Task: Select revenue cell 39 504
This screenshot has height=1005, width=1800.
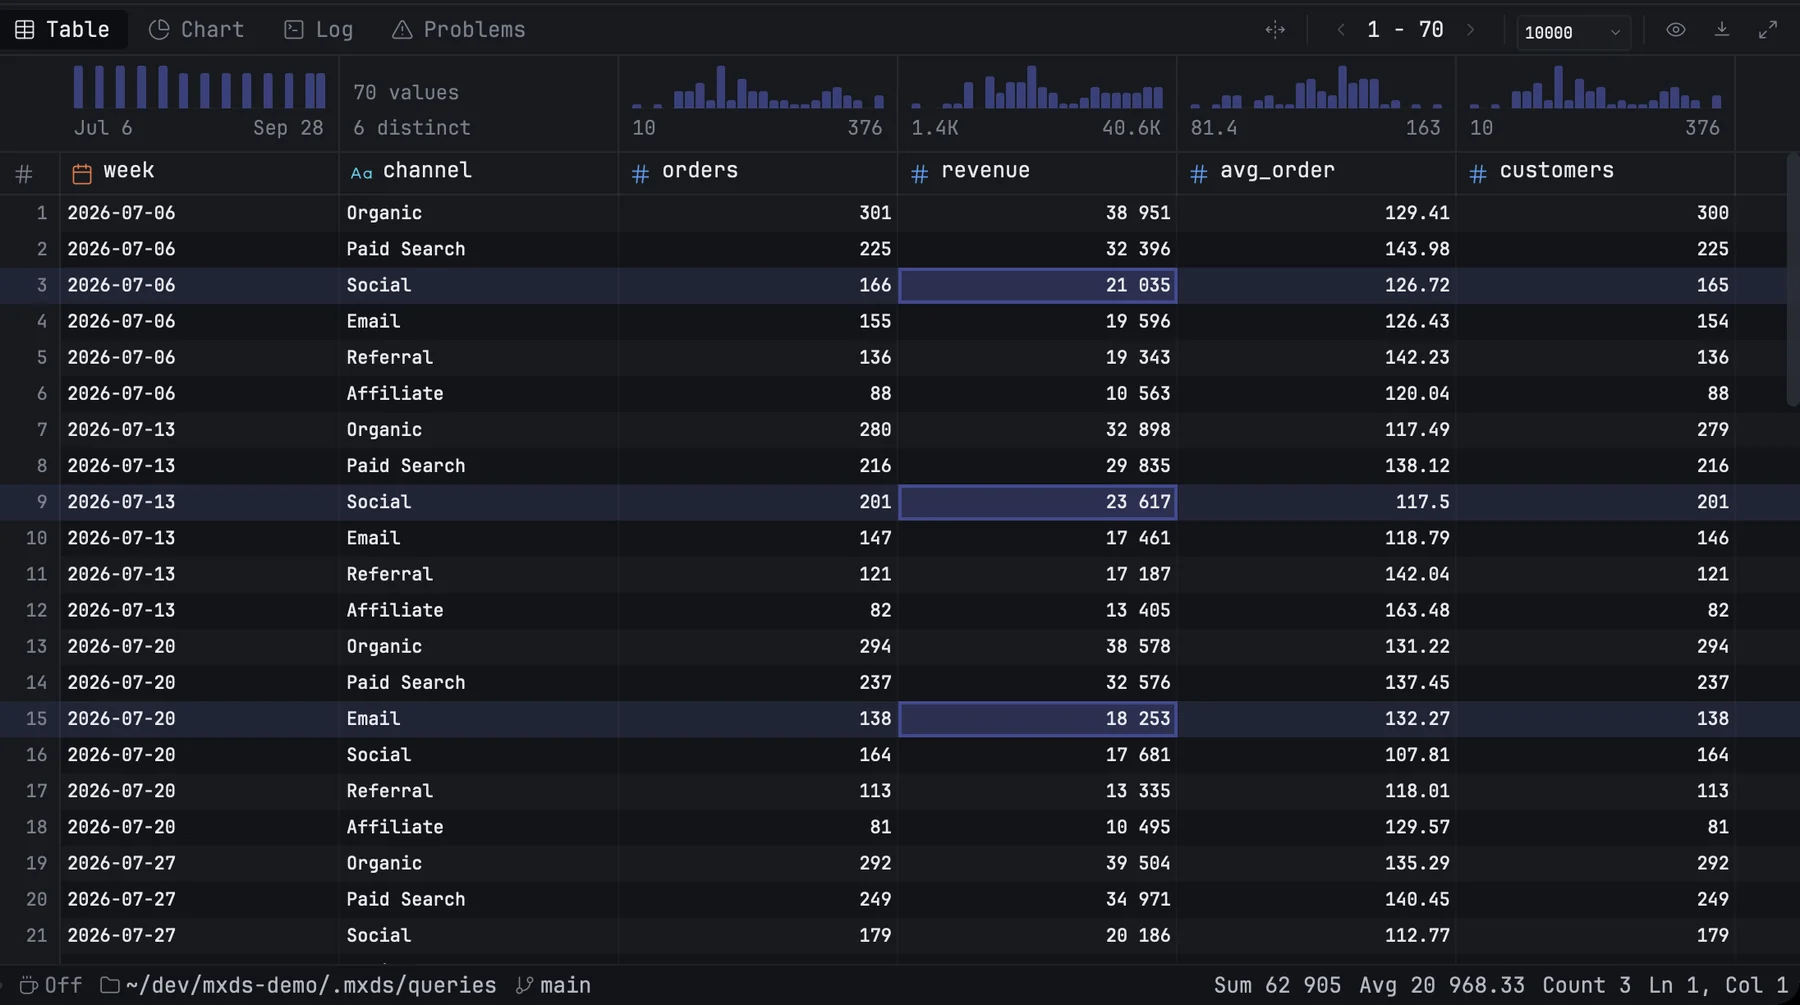Action: click(x=1037, y=863)
